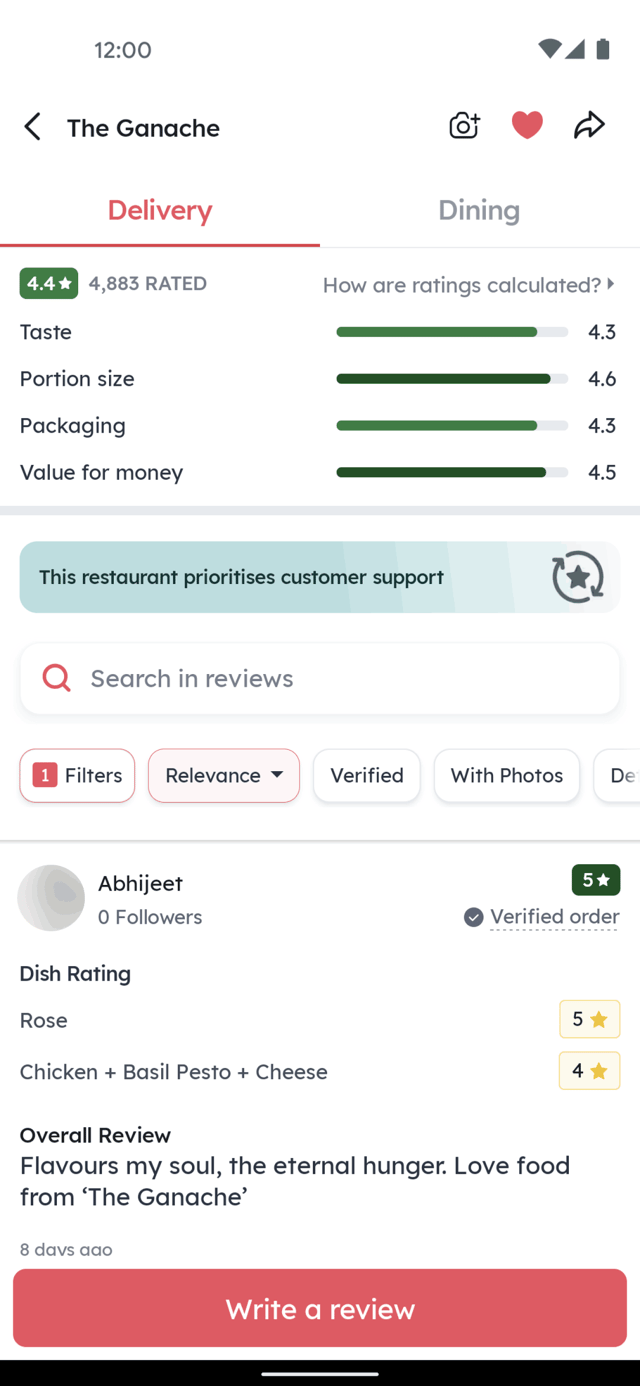Open Abhijeet's profile avatar
The image size is (640, 1386).
(51, 898)
